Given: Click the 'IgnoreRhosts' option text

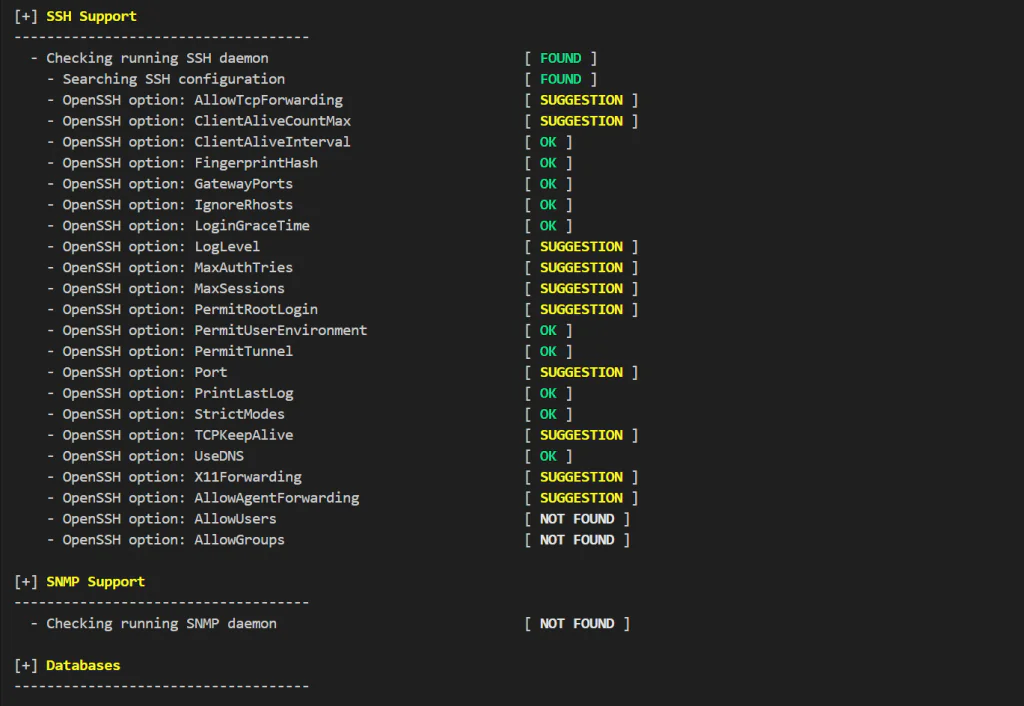Looking at the screenshot, I should pyautogui.click(x=244, y=204).
